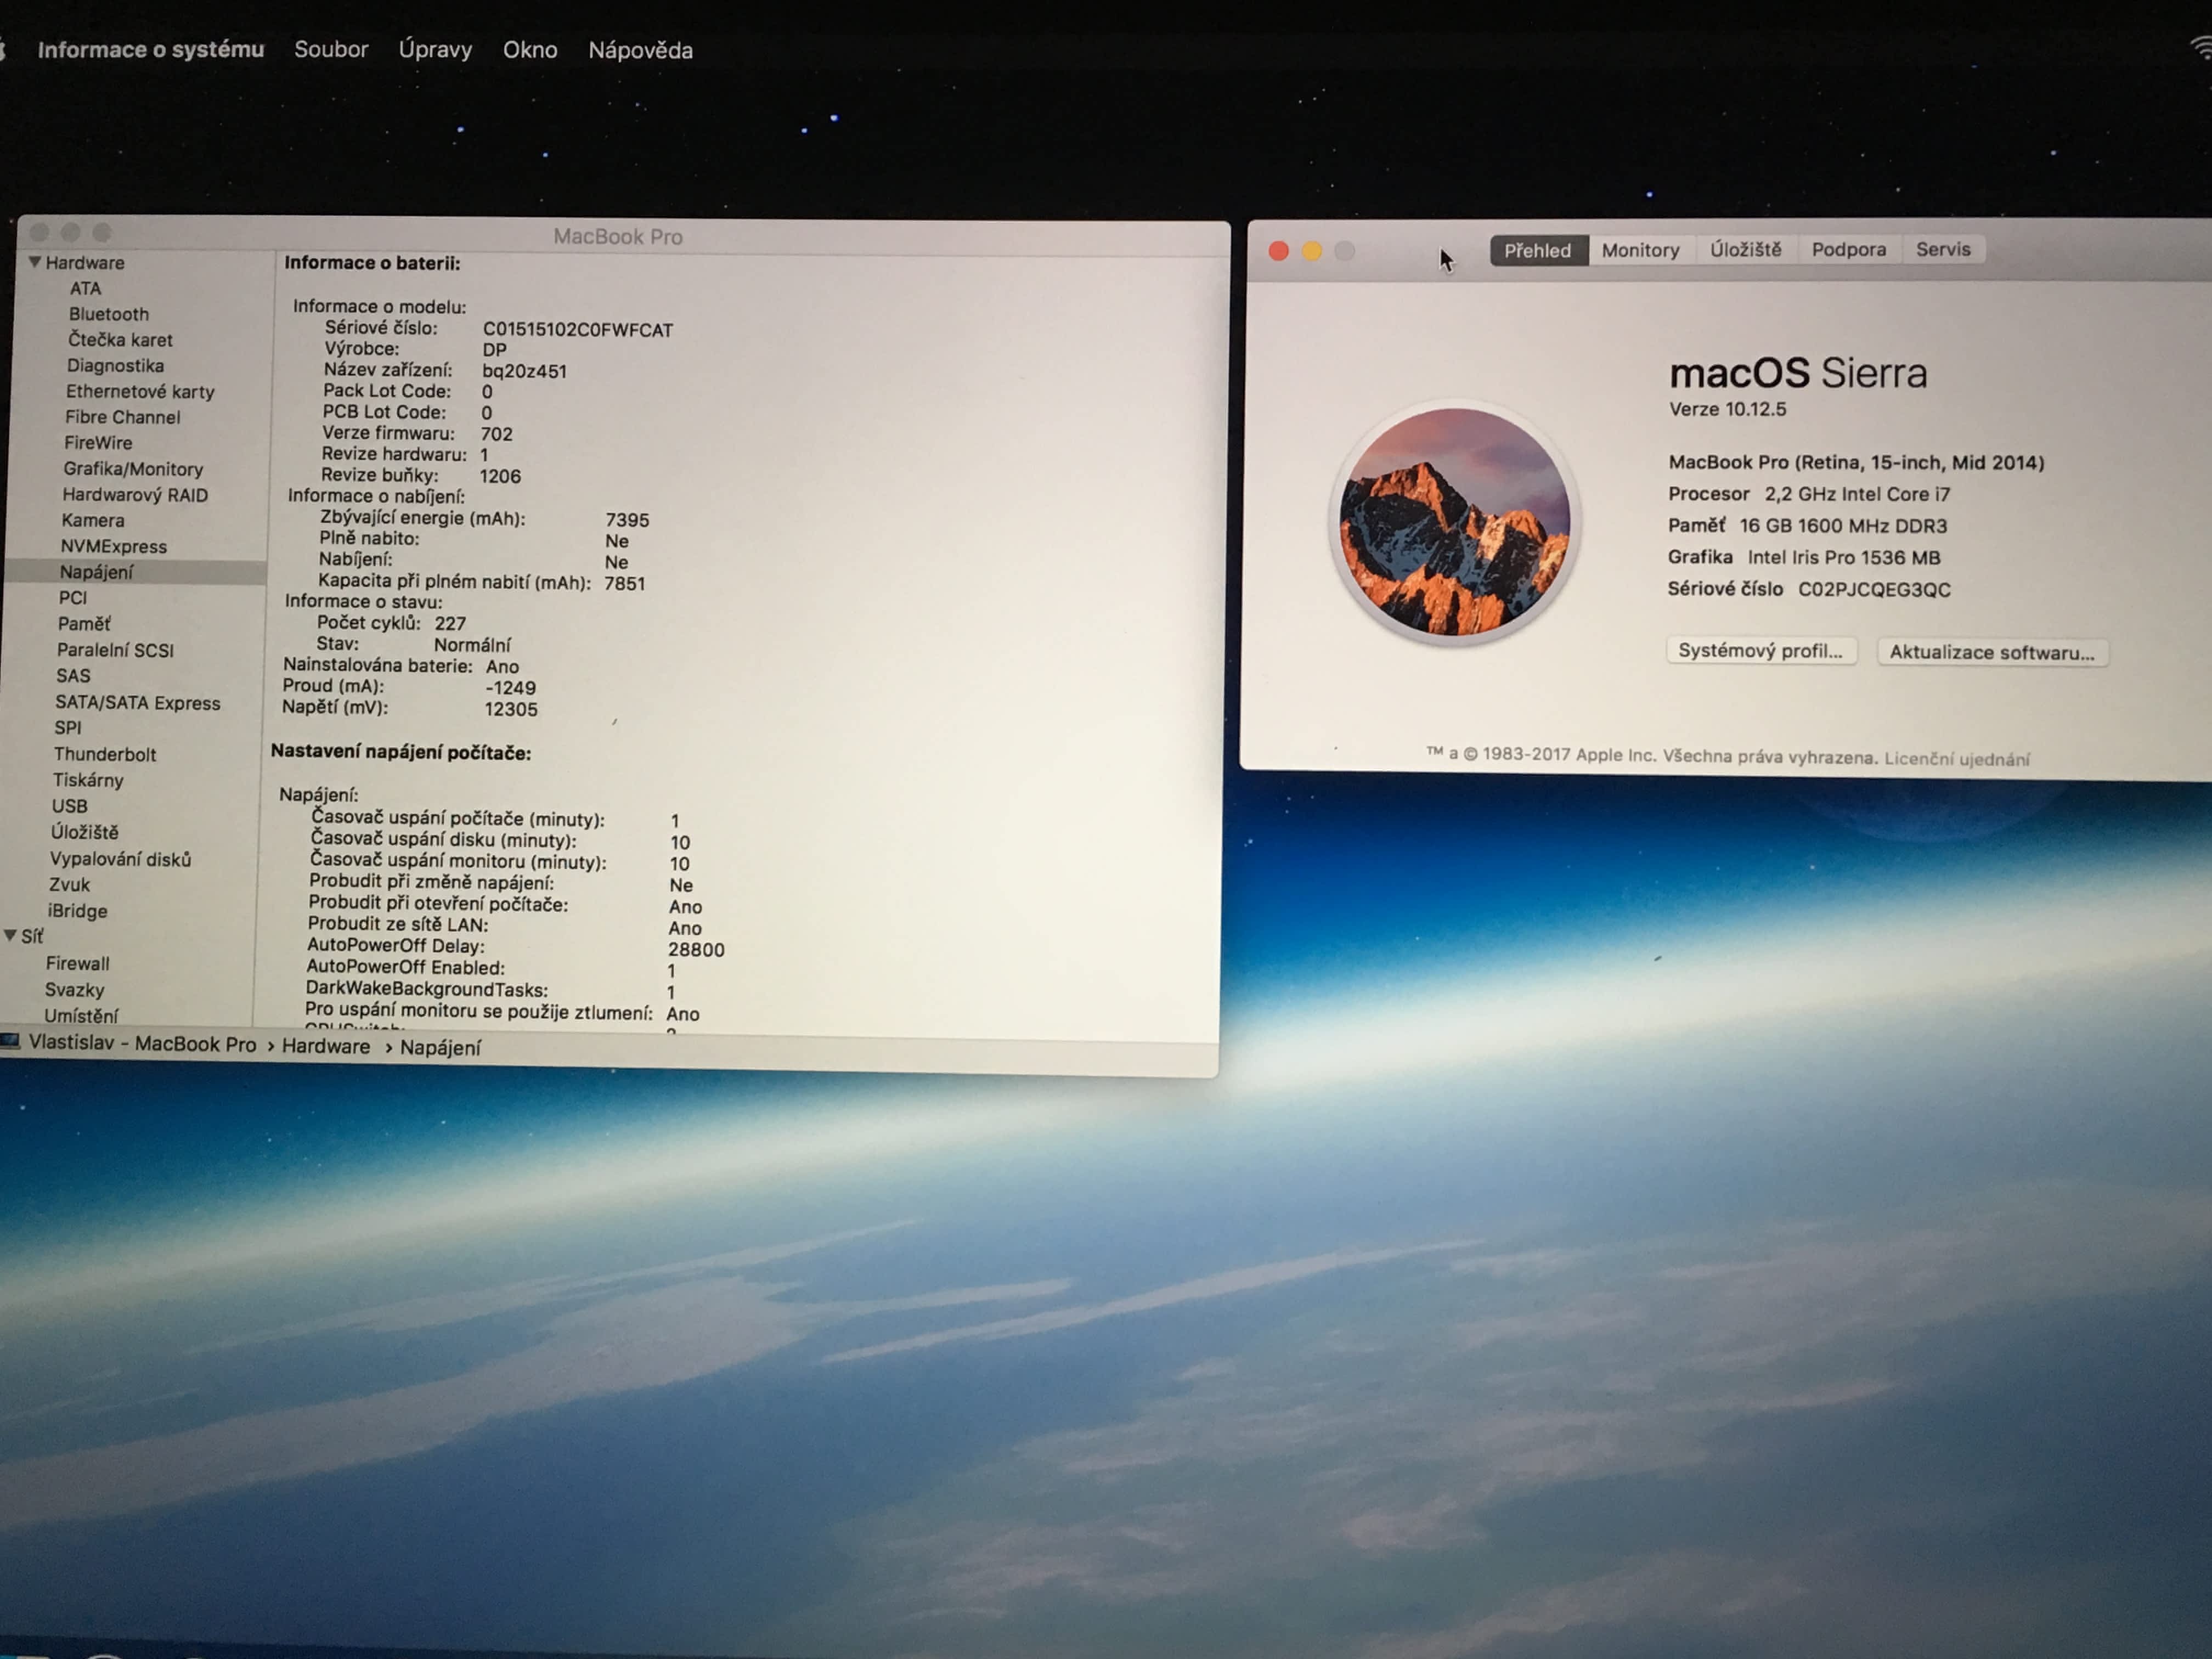Minimize the About This Mac window
This screenshot has width=2212, height=1659.
(x=1311, y=250)
